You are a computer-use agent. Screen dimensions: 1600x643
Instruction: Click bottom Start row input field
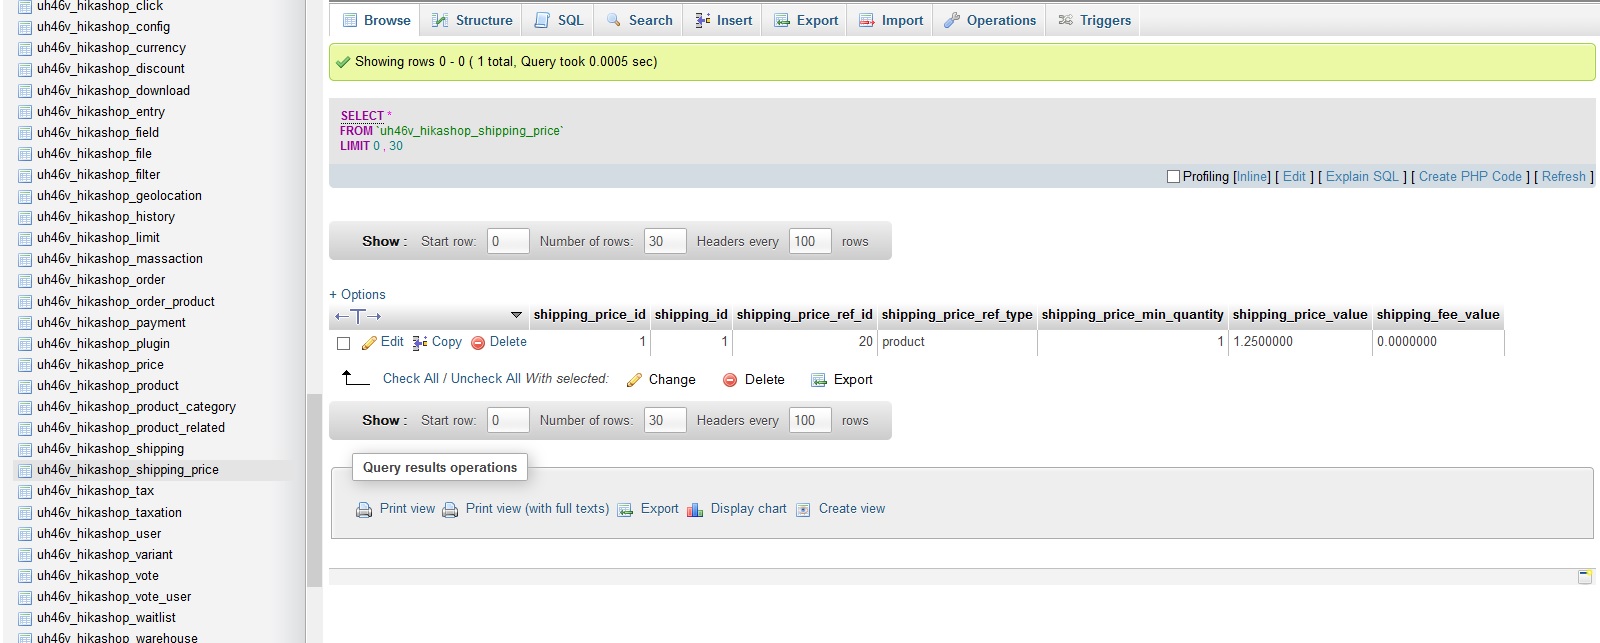pos(508,420)
